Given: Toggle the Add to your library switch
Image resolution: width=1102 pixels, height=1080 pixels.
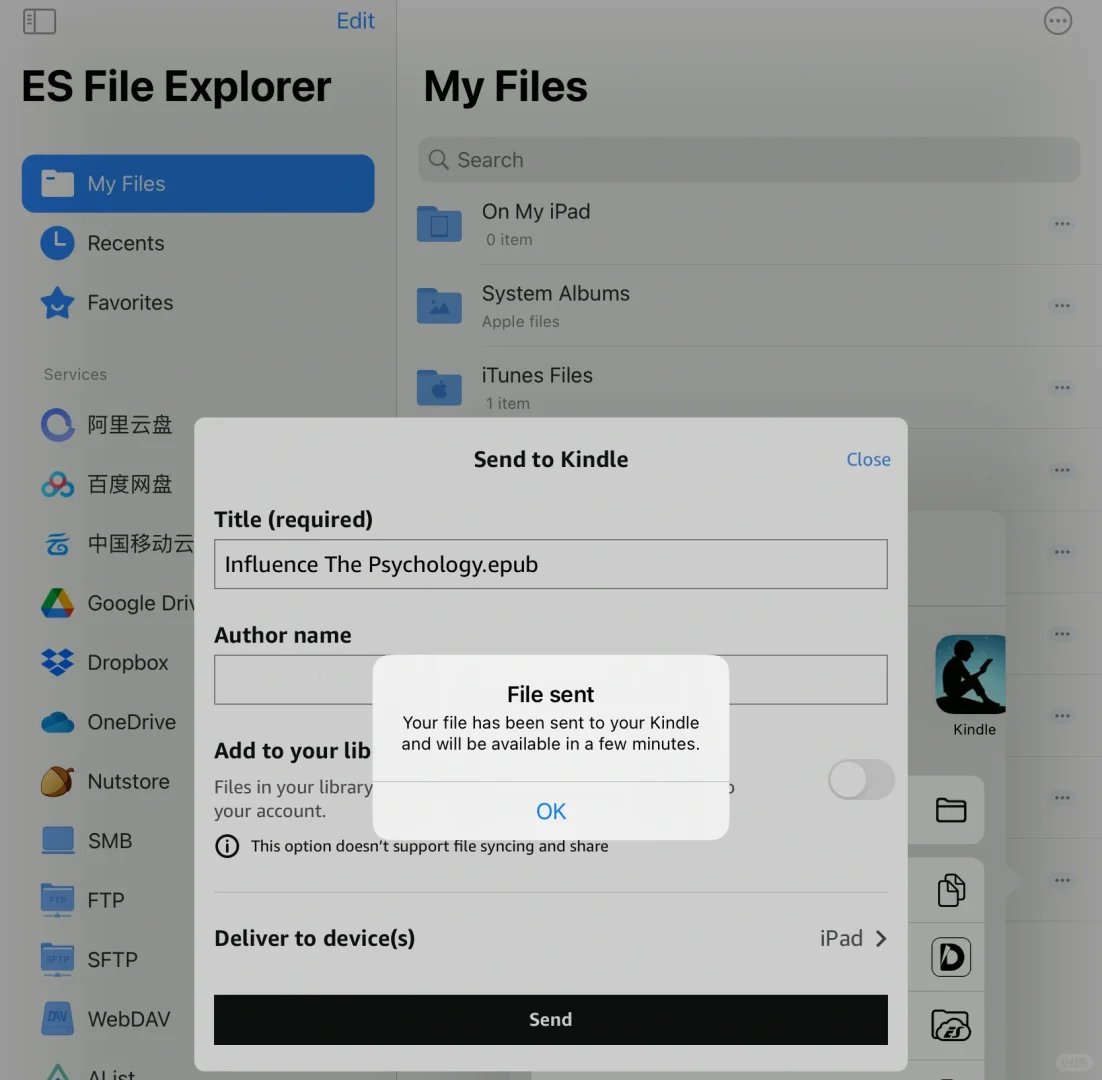Looking at the screenshot, I should point(861,779).
